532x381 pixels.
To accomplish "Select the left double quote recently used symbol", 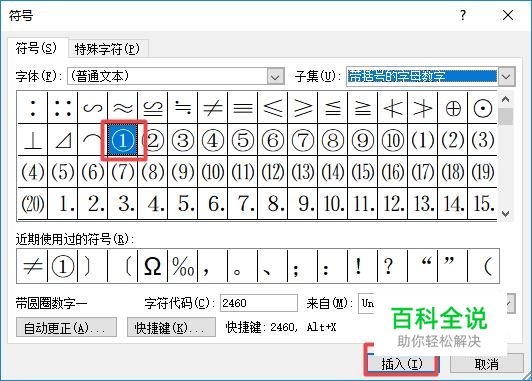I will click(422, 266).
